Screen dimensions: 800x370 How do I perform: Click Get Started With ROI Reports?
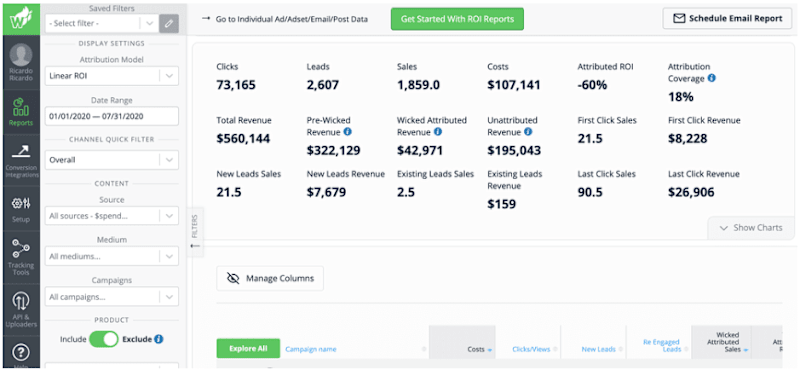pyautogui.click(x=457, y=19)
